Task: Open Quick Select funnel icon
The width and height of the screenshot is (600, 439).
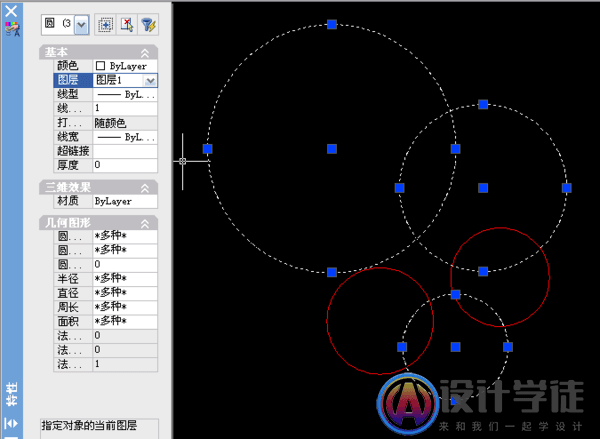Action: coord(148,25)
